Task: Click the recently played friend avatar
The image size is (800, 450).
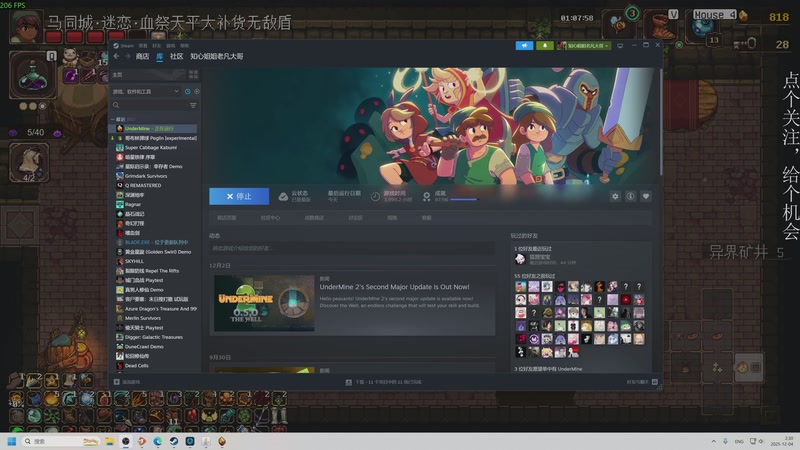Action: 520,259
